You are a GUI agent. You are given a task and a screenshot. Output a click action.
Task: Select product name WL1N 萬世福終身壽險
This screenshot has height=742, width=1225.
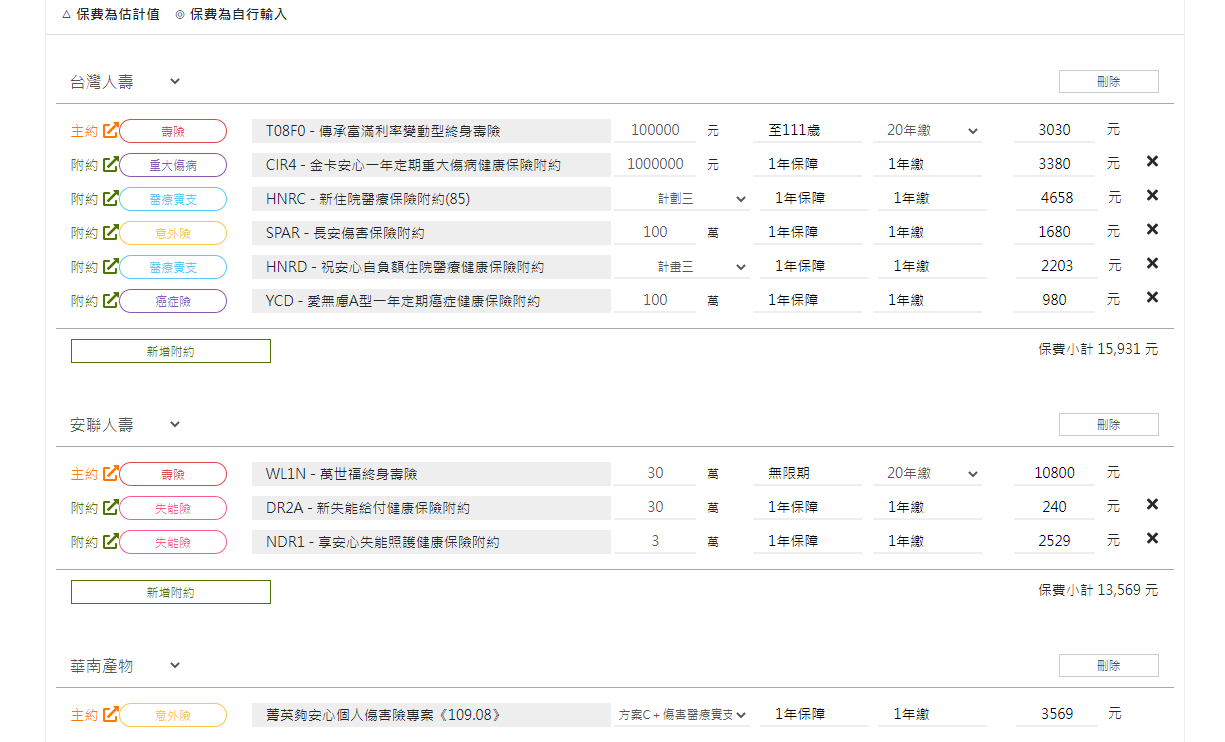pyautogui.click(x=431, y=474)
